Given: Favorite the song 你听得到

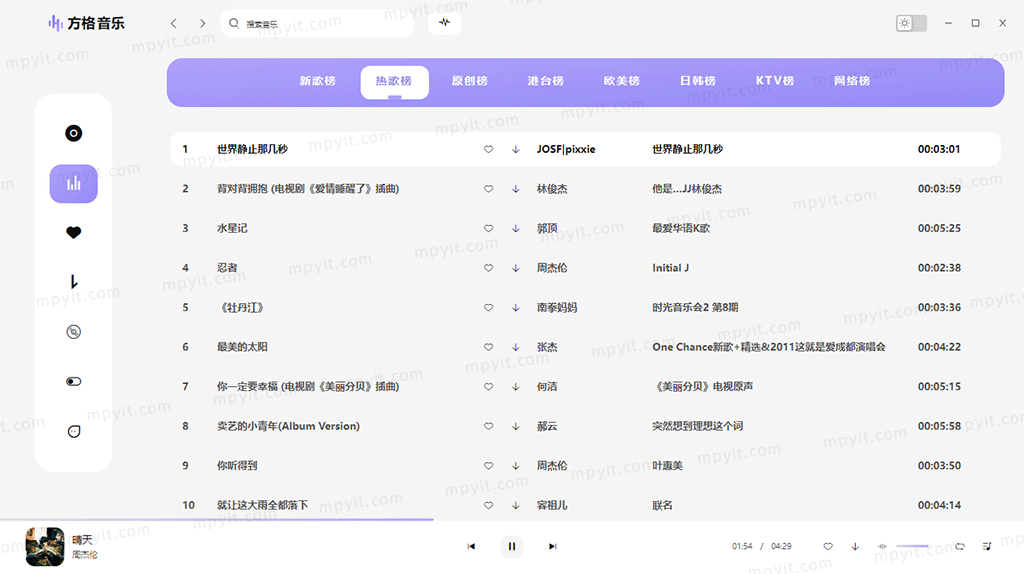Looking at the screenshot, I should click(488, 466).
